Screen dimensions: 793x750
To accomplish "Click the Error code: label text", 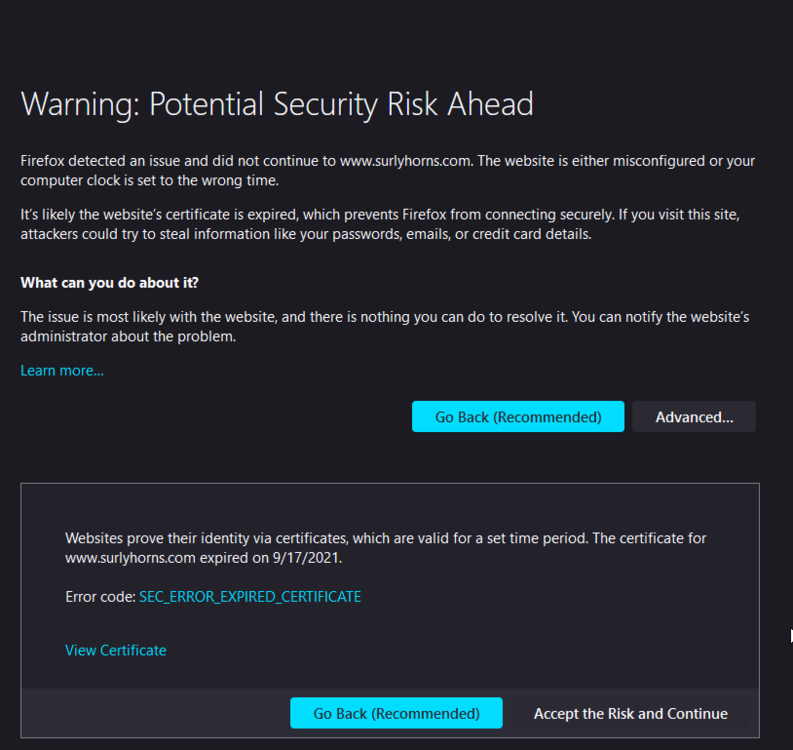I will [100, 597].
